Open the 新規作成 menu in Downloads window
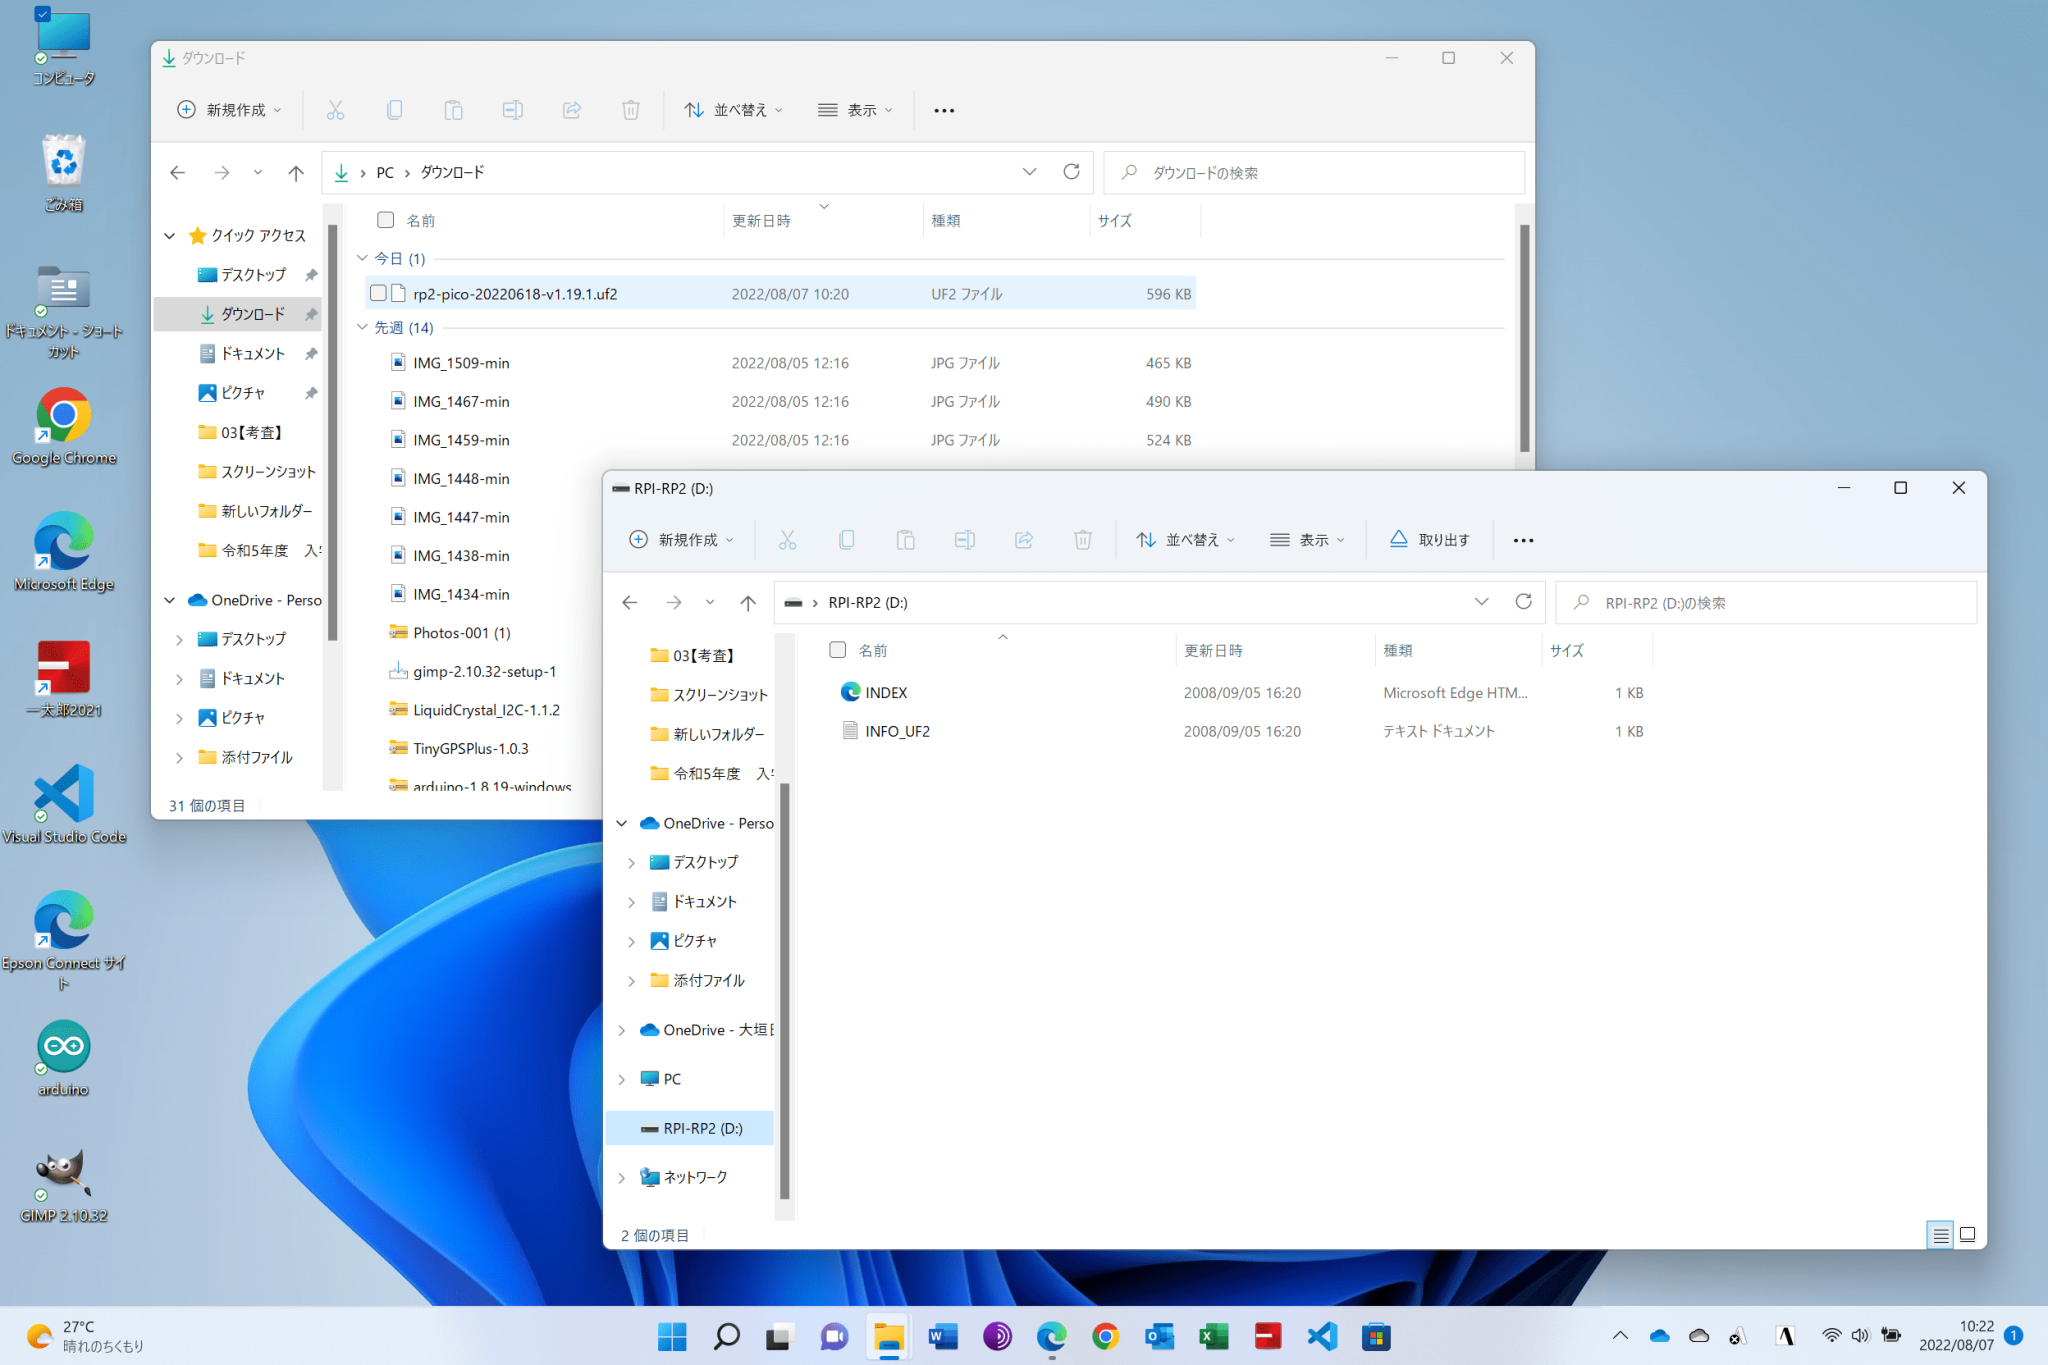The height and width of the screenshot is (1365, 2048). tap(229, 110)
